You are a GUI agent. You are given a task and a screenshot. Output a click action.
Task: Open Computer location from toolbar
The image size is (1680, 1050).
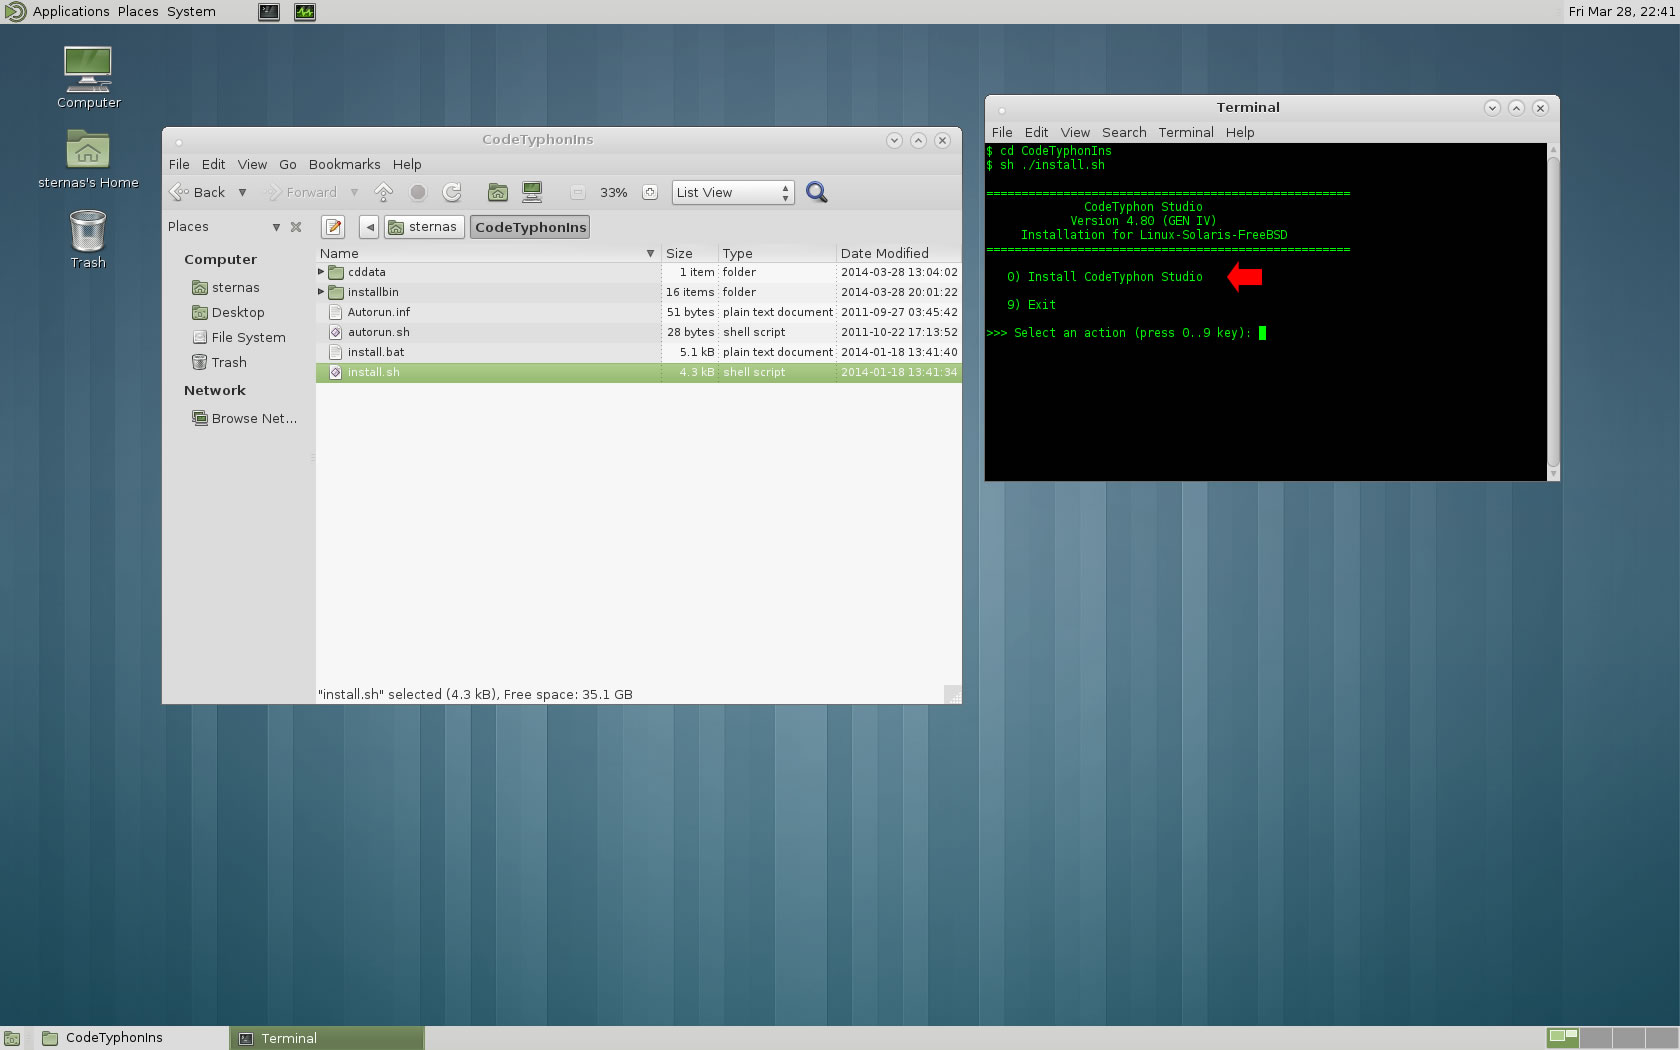point(532,192)
